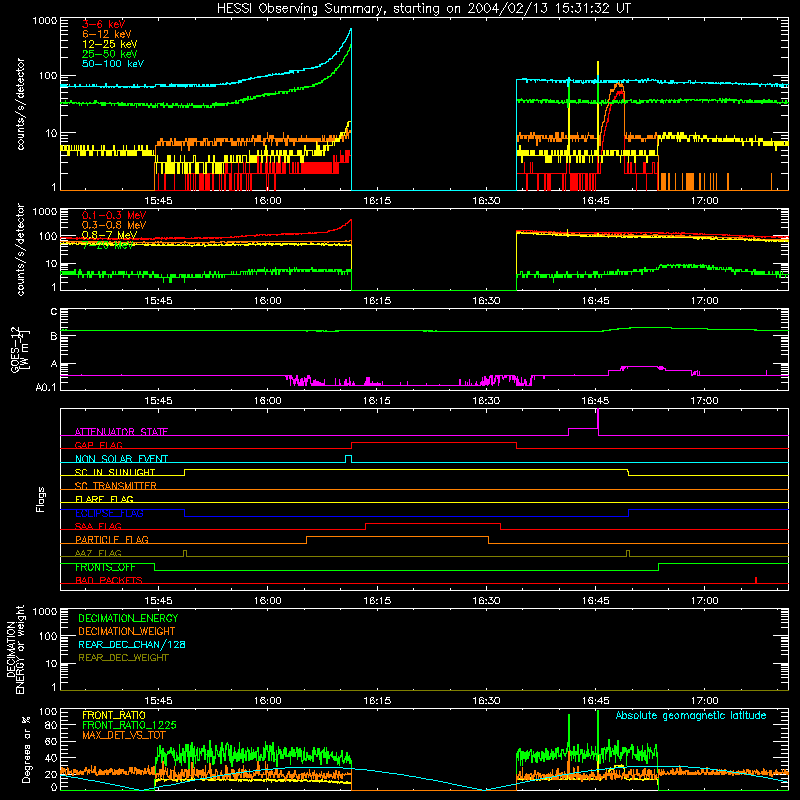Select the REAR_DEC_CHAN/128 legend entry
The height and width of the screenshot is (800, 800).
132,644
